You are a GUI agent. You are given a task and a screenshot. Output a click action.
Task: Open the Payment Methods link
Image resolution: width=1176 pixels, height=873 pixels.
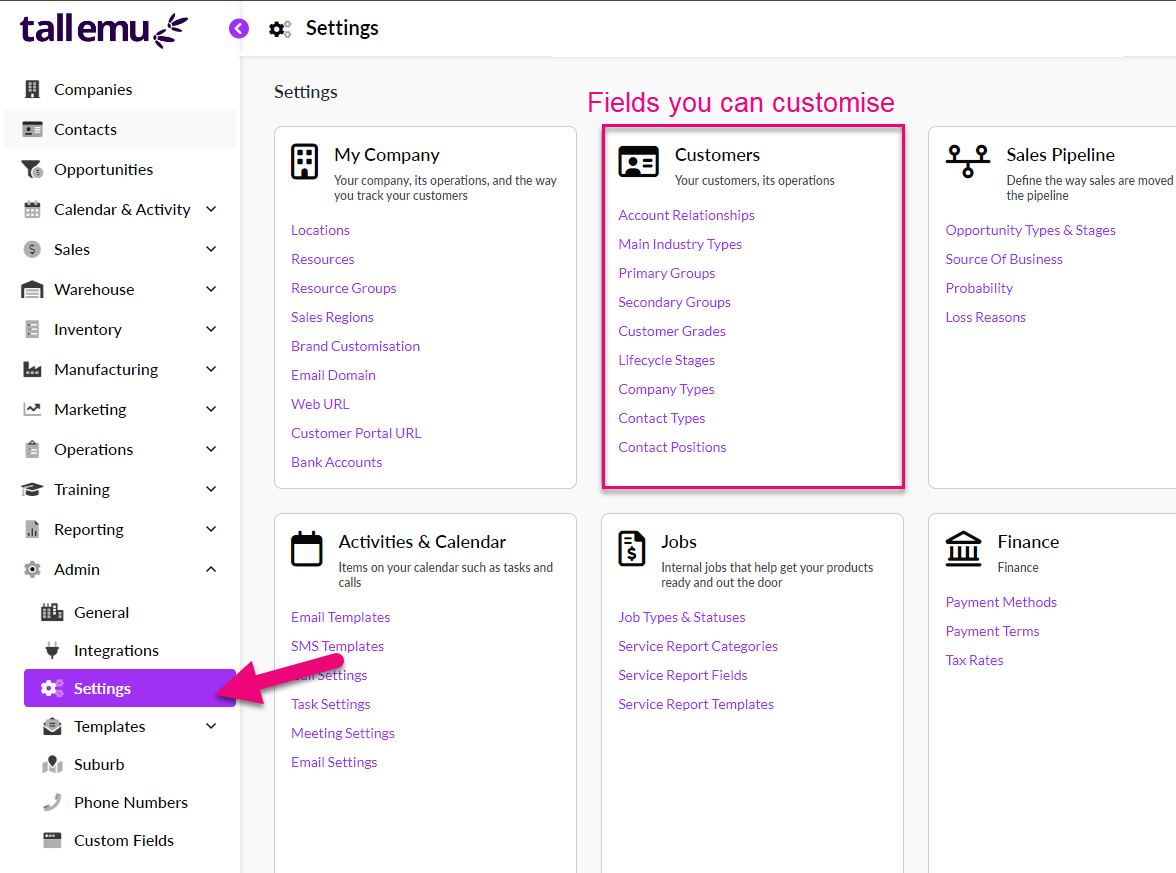coord(1001,603)
